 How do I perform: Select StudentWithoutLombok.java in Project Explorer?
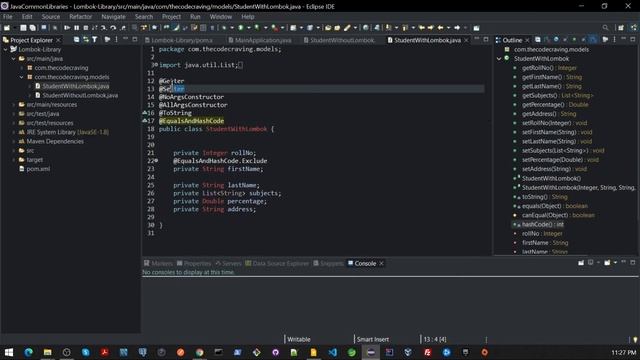[80, 96]
